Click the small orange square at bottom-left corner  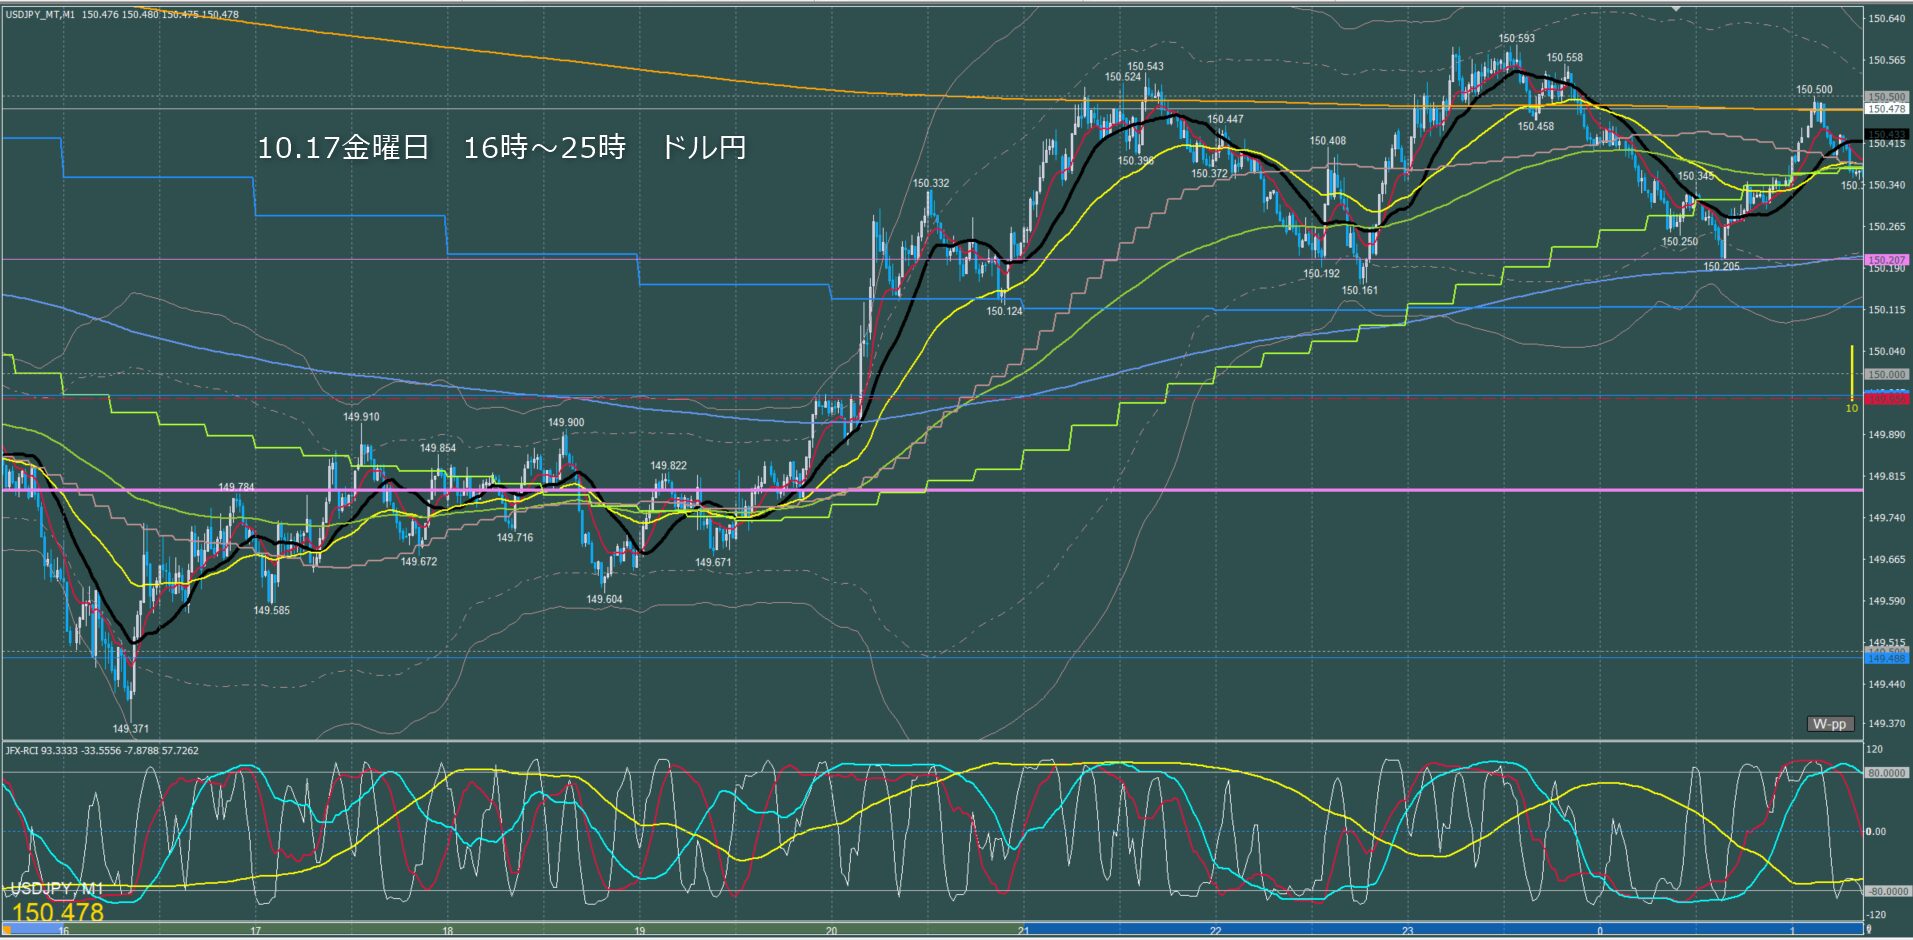[6, 930]
